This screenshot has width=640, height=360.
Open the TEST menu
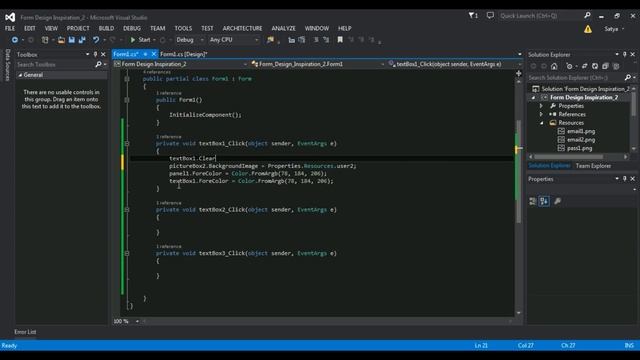[207, 28]
